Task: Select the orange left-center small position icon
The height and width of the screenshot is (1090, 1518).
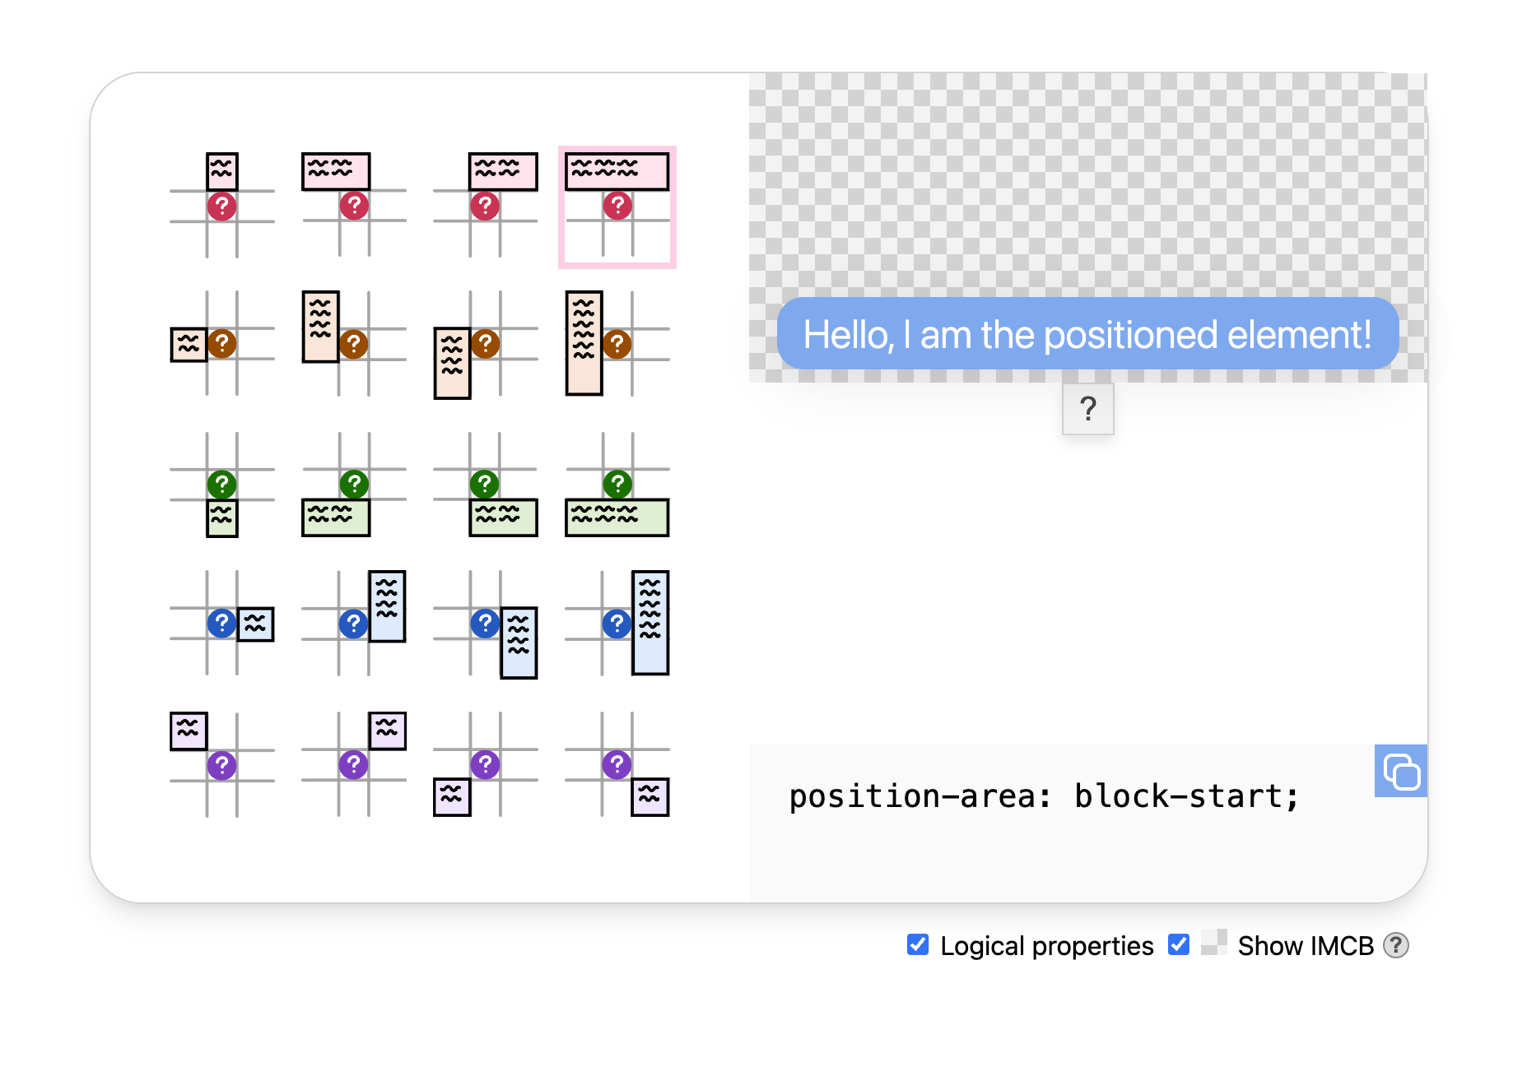Action: [x=222, y=344]
